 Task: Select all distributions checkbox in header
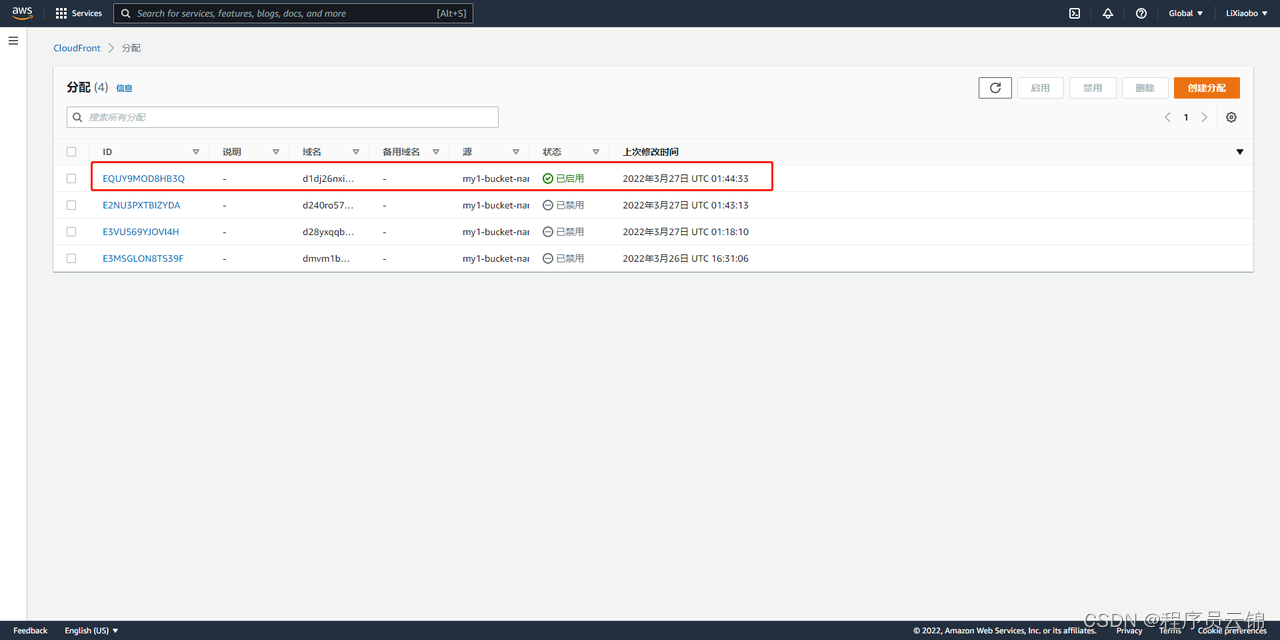pos(71,152)
